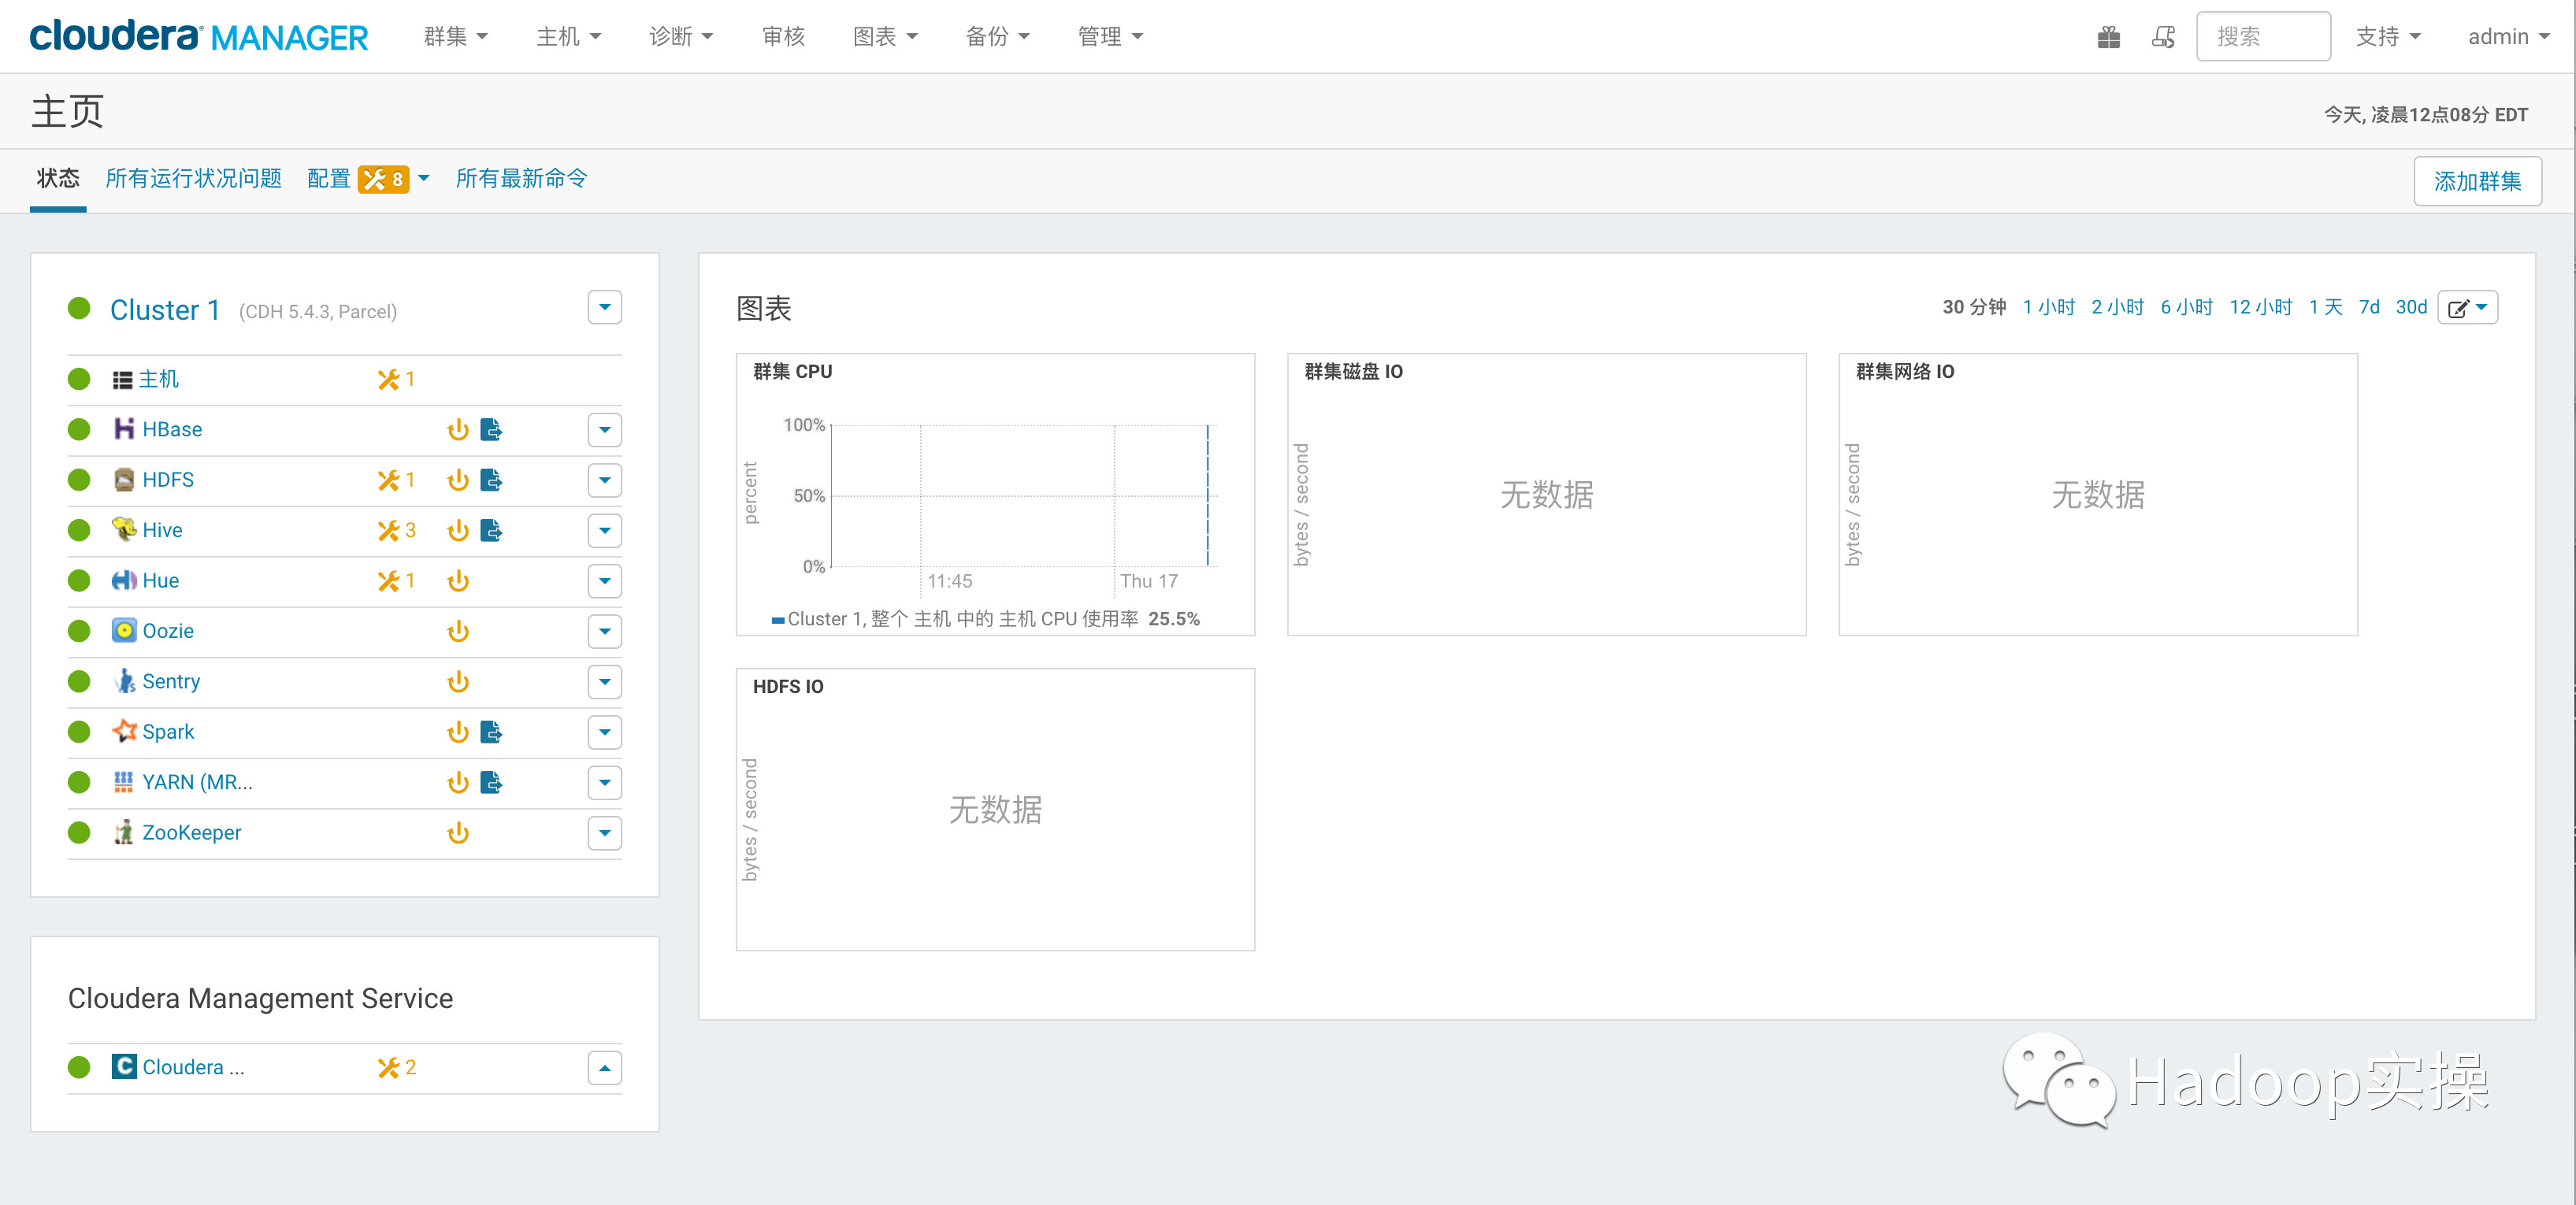Viewport: 2576px width, 1205px height.
Task: Click HDFS deploy client configuration icon
Action: [491, 480]
